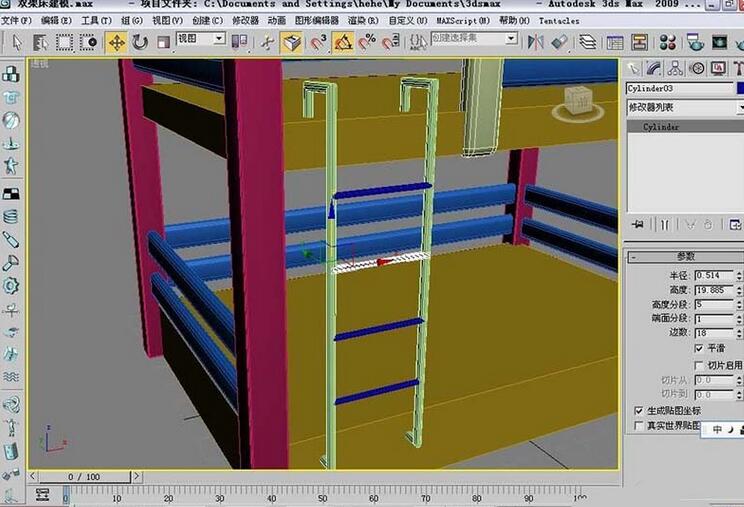
Task: Open the 视图 reference coordinate dropdown
Action: point(200,38)
